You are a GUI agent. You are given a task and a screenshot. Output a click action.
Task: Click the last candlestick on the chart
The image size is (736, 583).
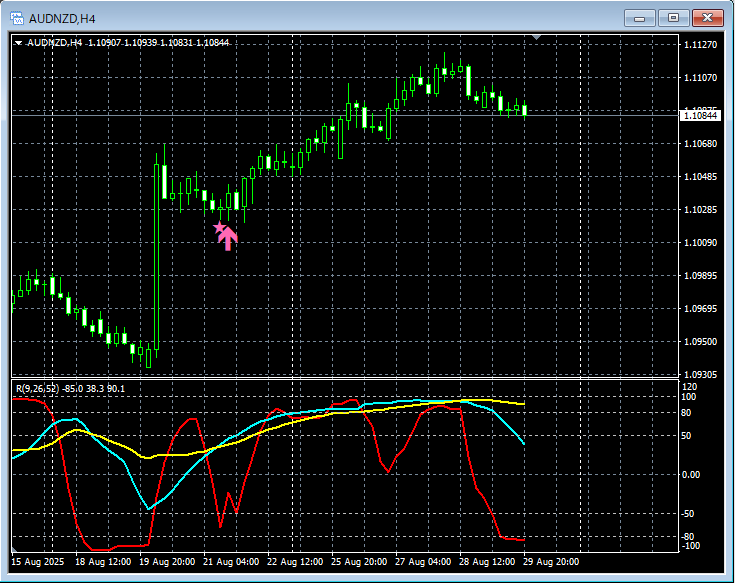coord(524,110)
